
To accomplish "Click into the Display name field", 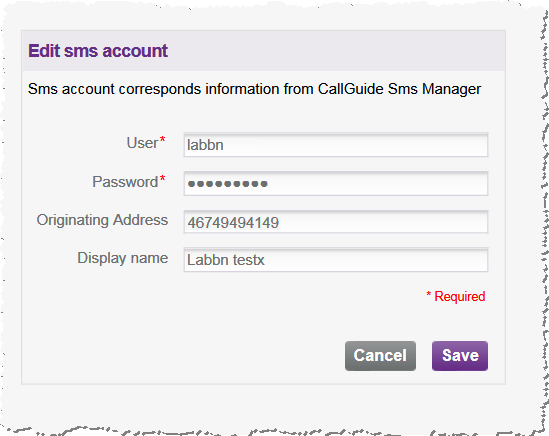I will click(x=336, y=260).
